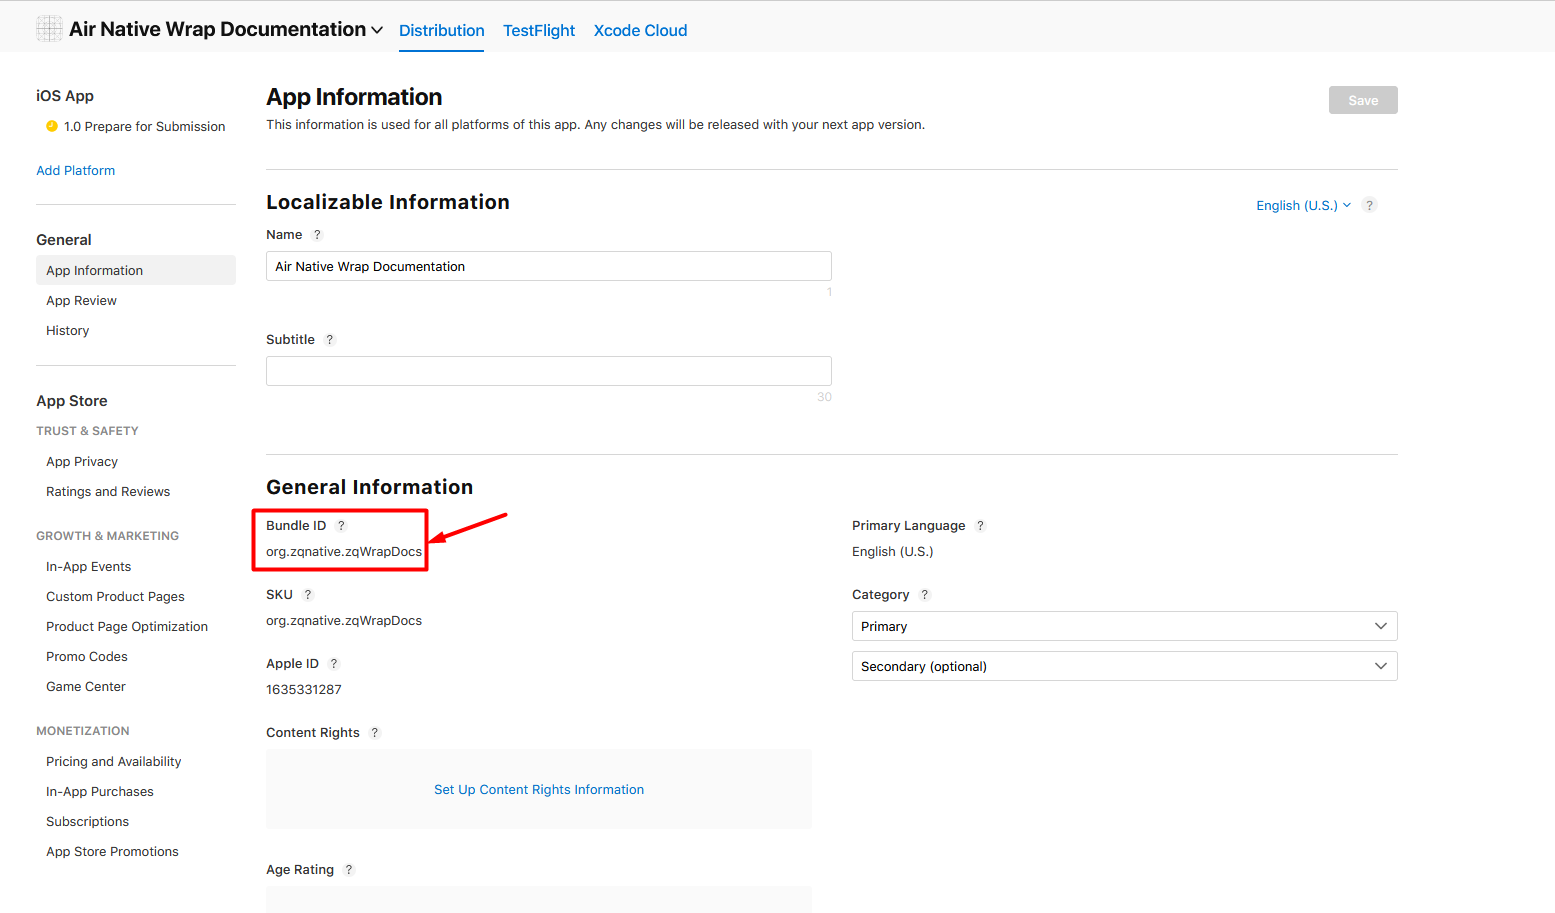
Task: Switch to the Distribution tab
Action: (x=441, y=30)
